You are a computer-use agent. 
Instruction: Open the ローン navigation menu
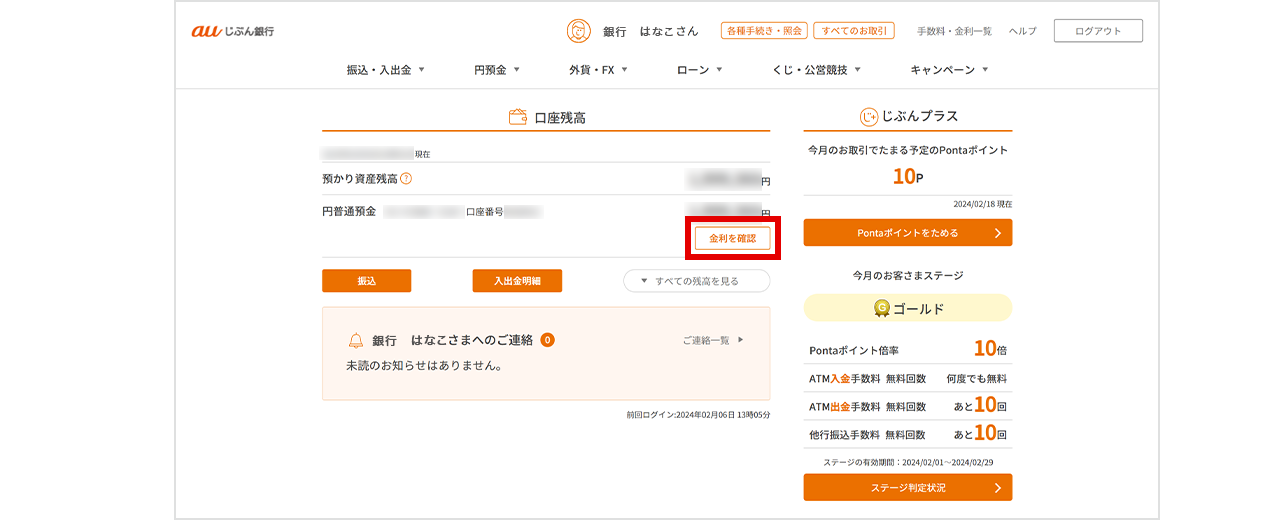pyautogui.click(x=699, y=70)
